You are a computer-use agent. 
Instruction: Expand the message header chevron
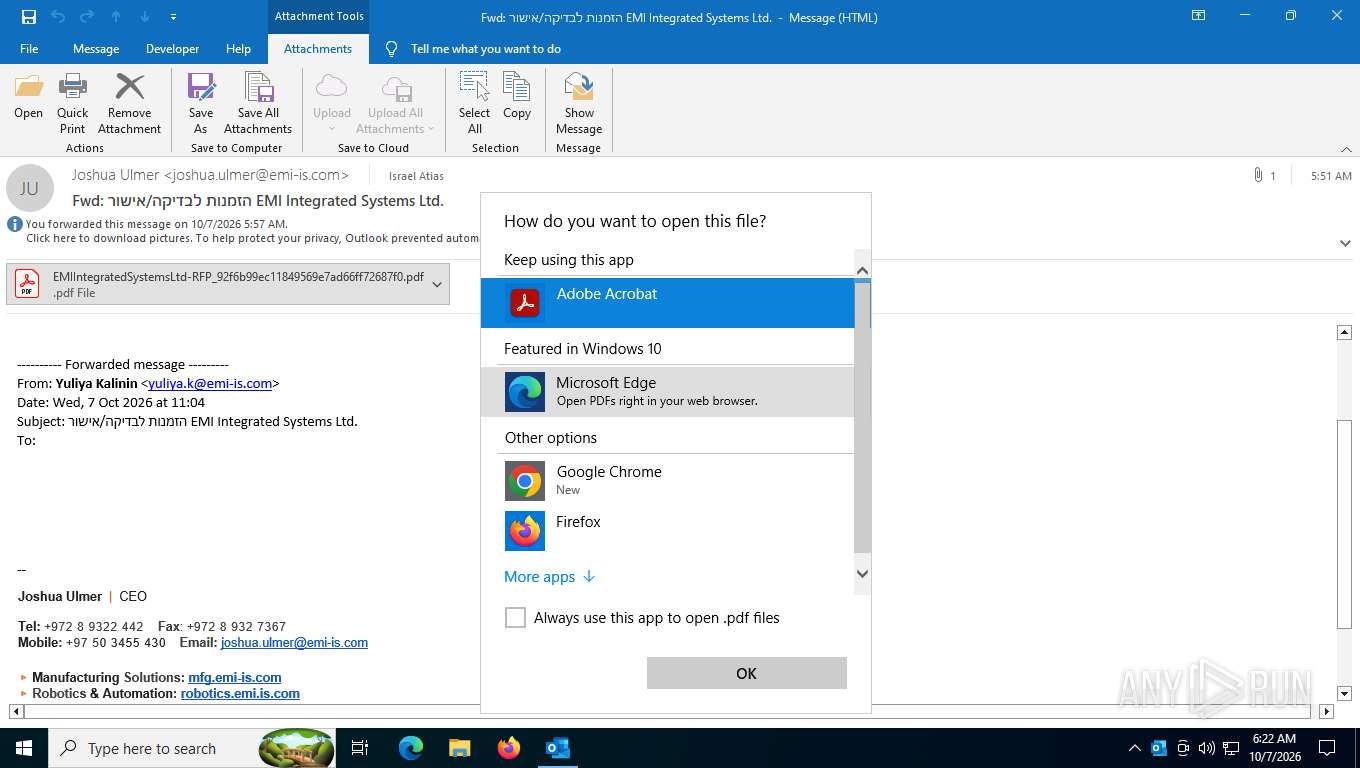[1346, 243]
